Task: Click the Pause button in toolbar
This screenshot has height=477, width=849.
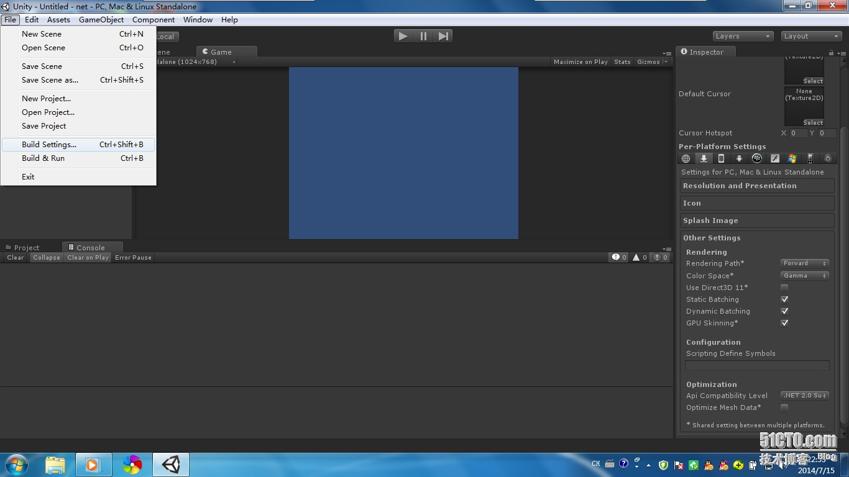Action: click(423, 36)
